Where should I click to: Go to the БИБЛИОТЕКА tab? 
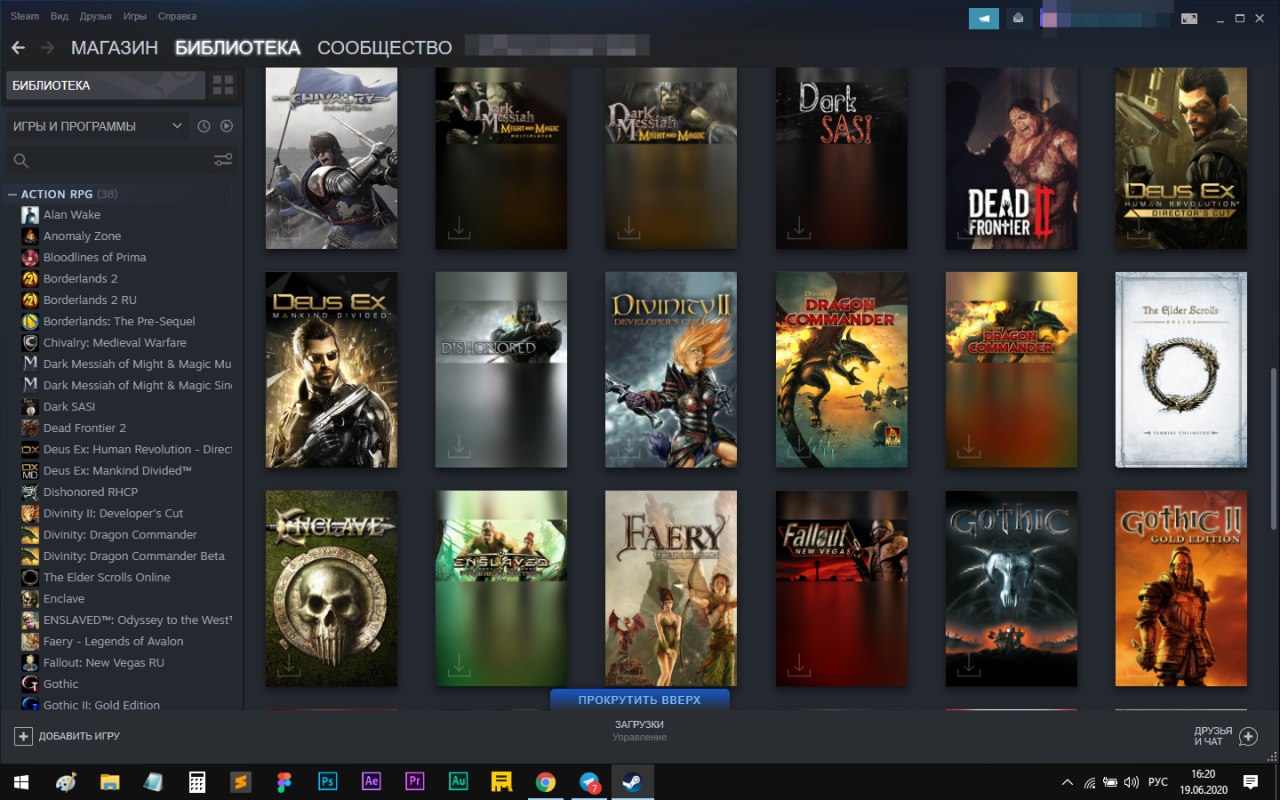(237, 47)
